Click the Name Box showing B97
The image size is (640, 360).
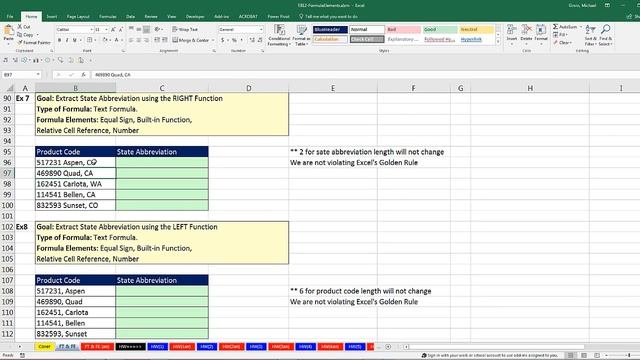21,75
